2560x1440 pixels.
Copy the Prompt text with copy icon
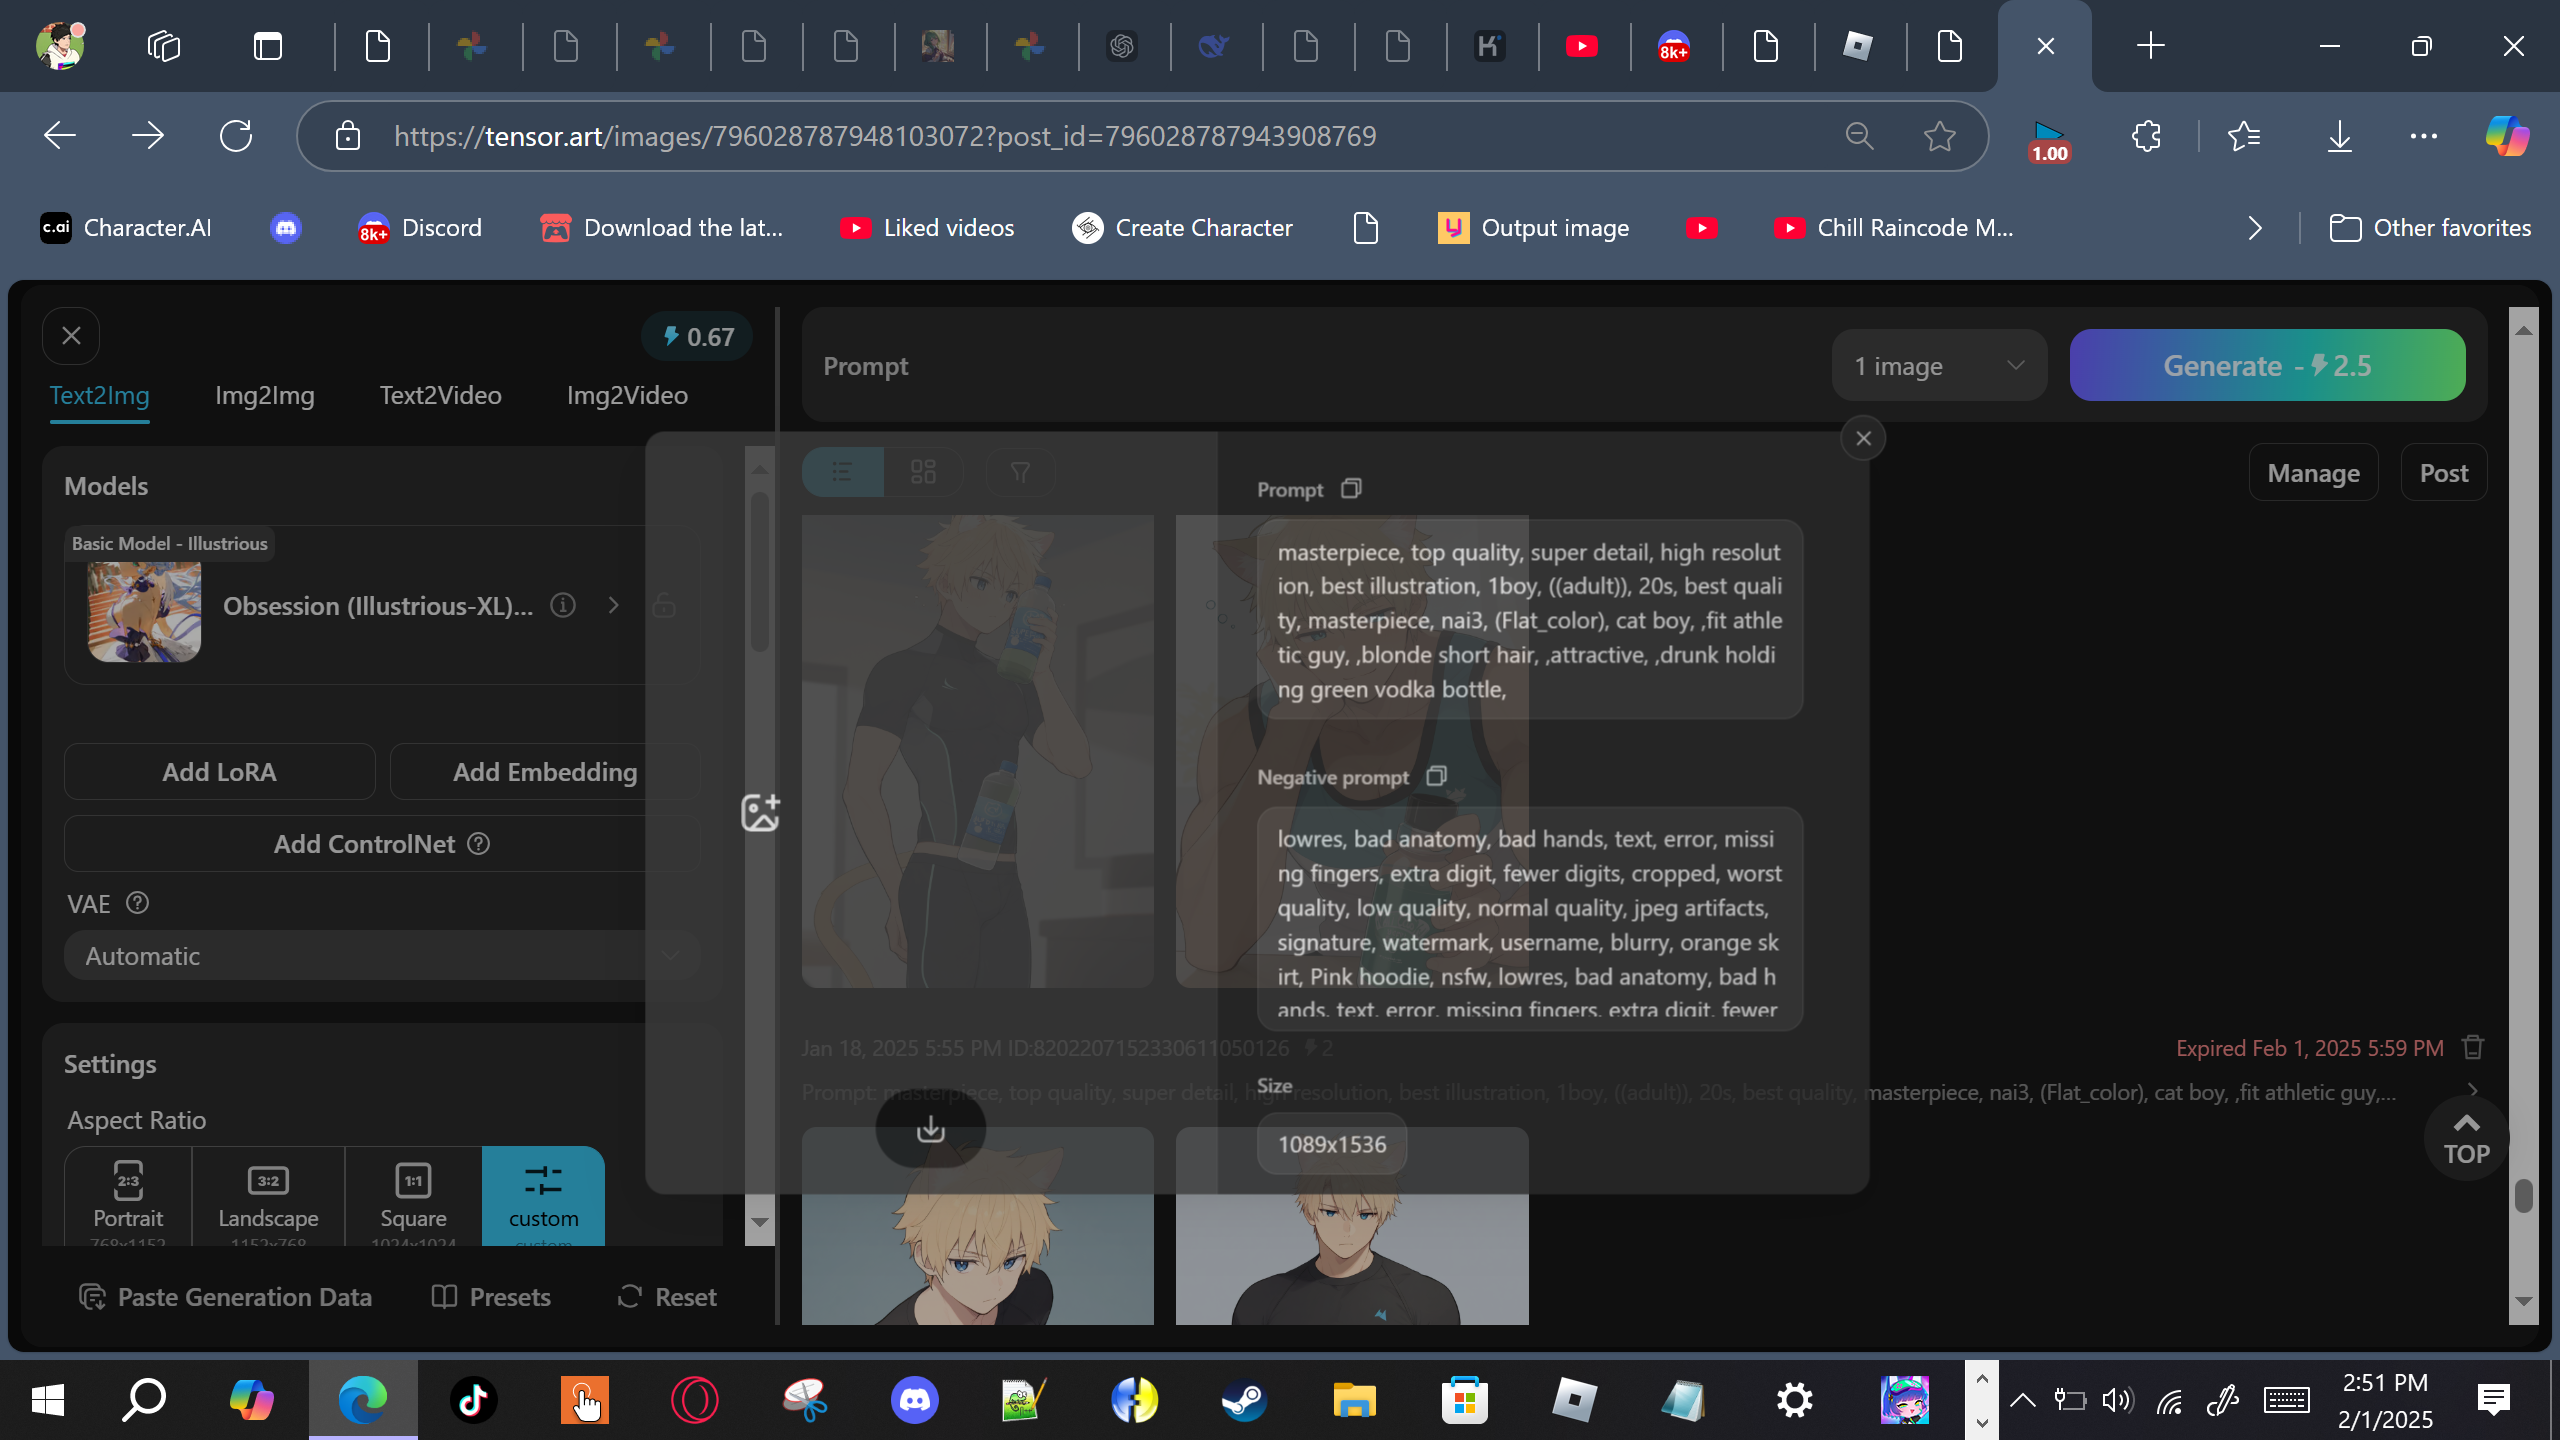[x=1351, y=489]
